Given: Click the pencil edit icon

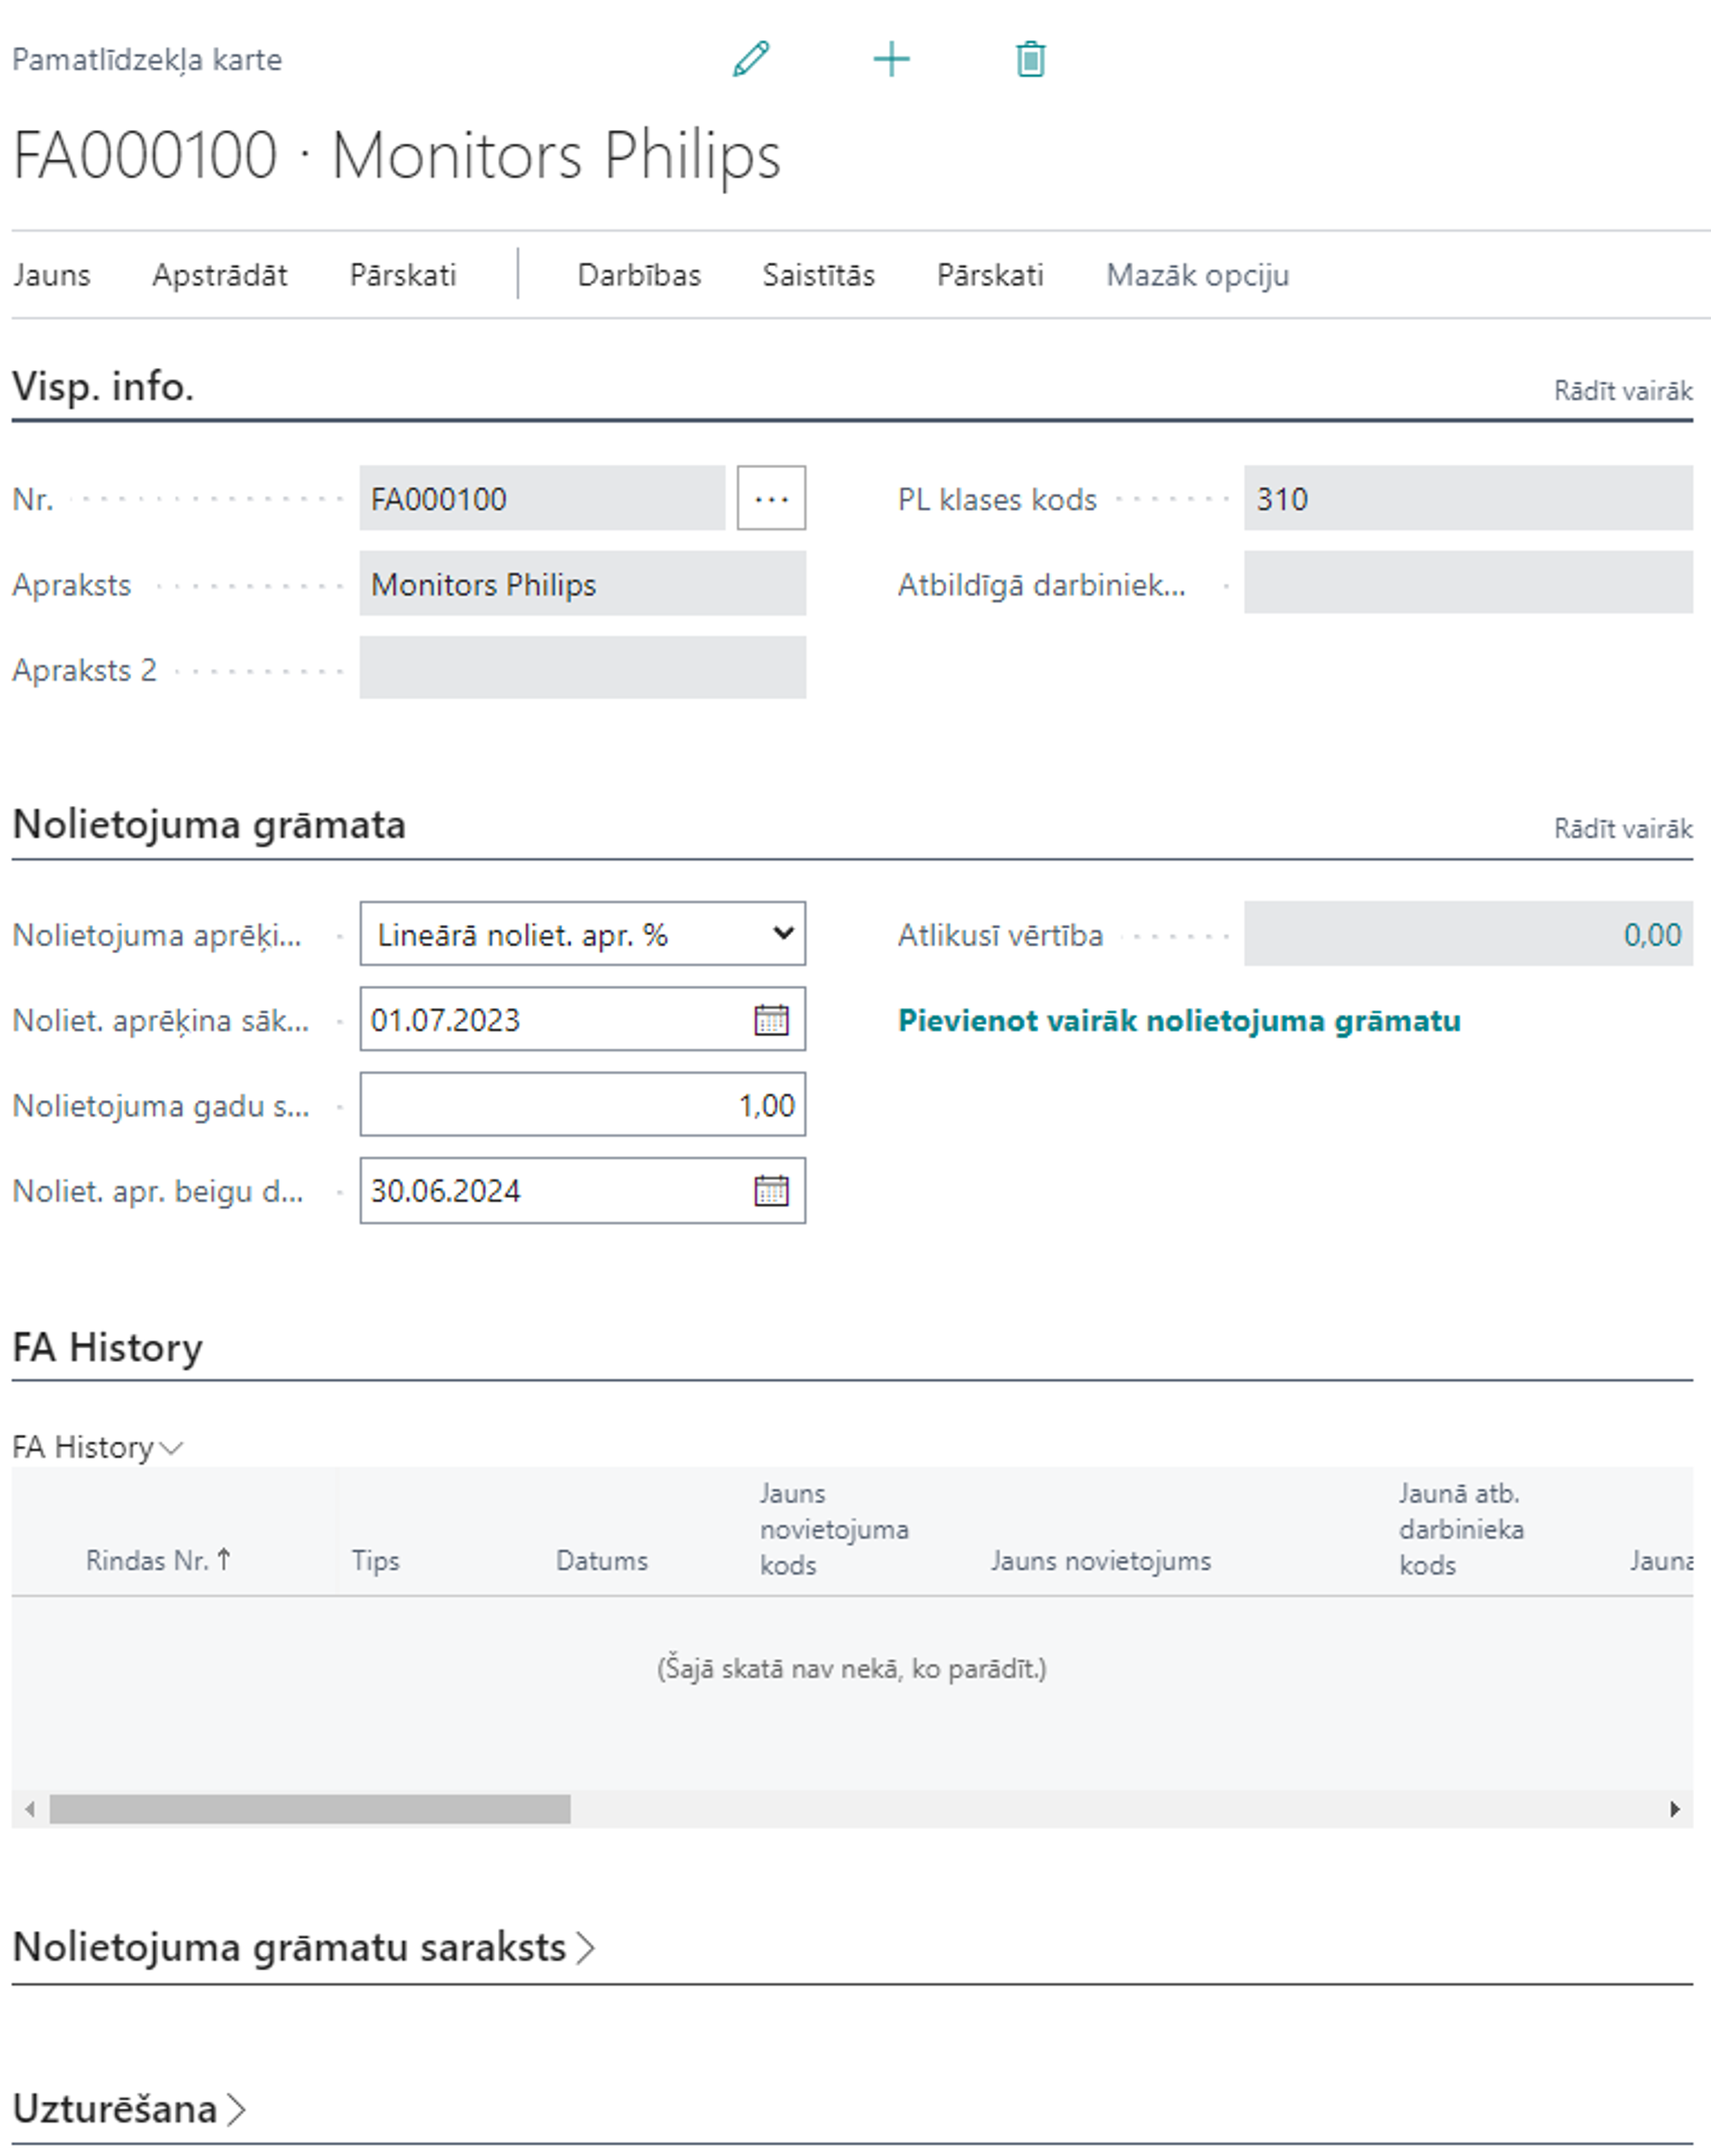Looking at the screenshot, I should point(750,59).
